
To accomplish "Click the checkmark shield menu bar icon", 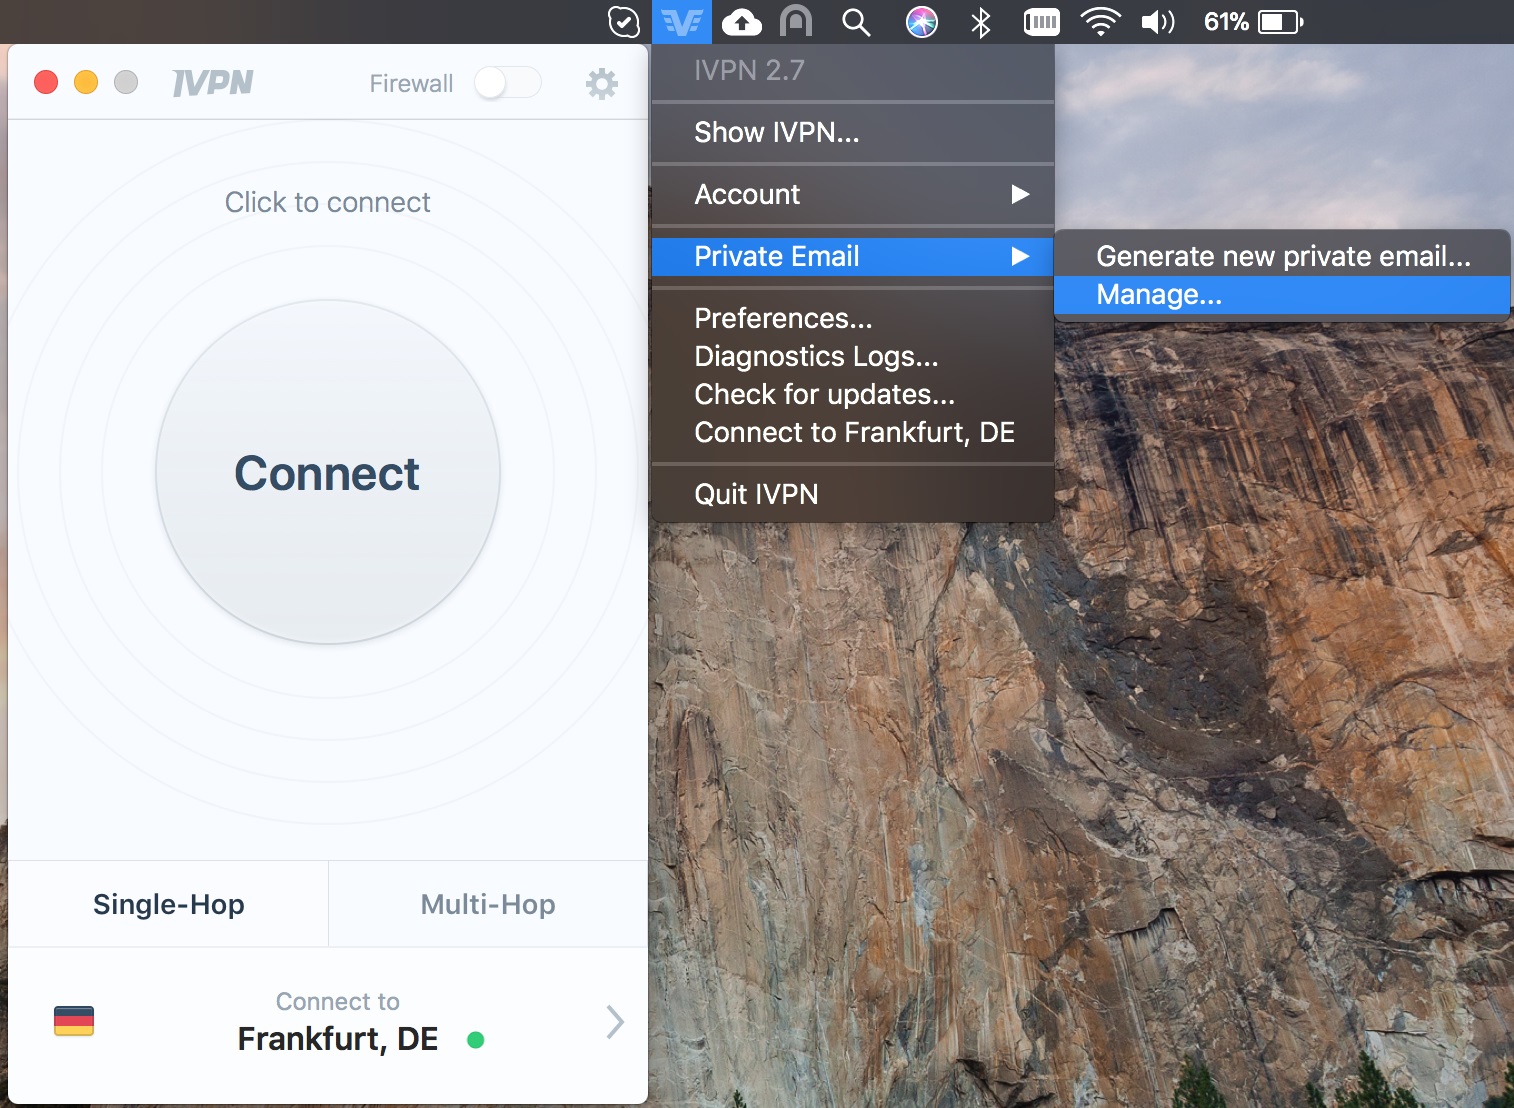I will [624, 21].
